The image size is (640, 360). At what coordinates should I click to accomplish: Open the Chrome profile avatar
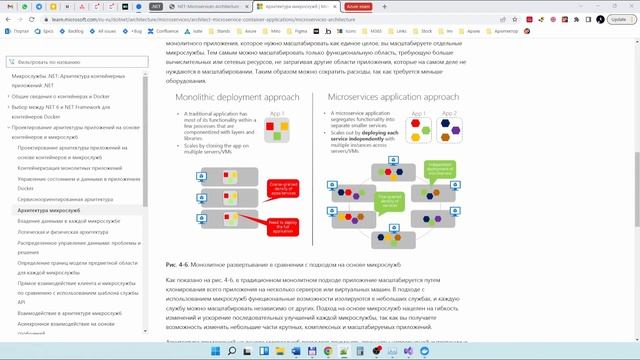[x=600, y=19]
